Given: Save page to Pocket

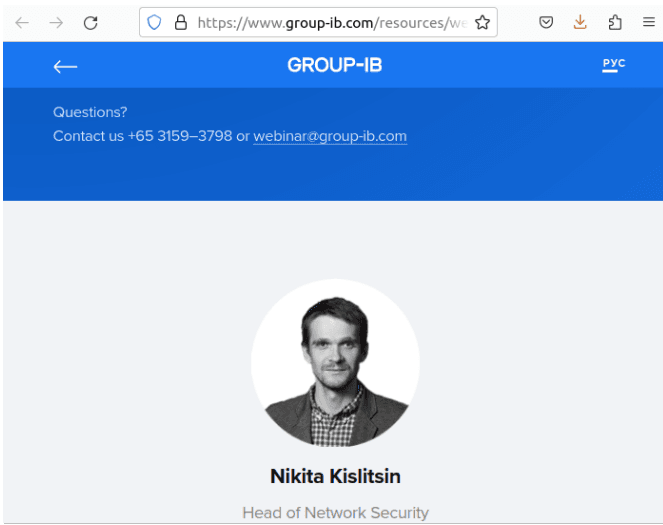Looking at the screenshot, I should click(x=546, y=22).
